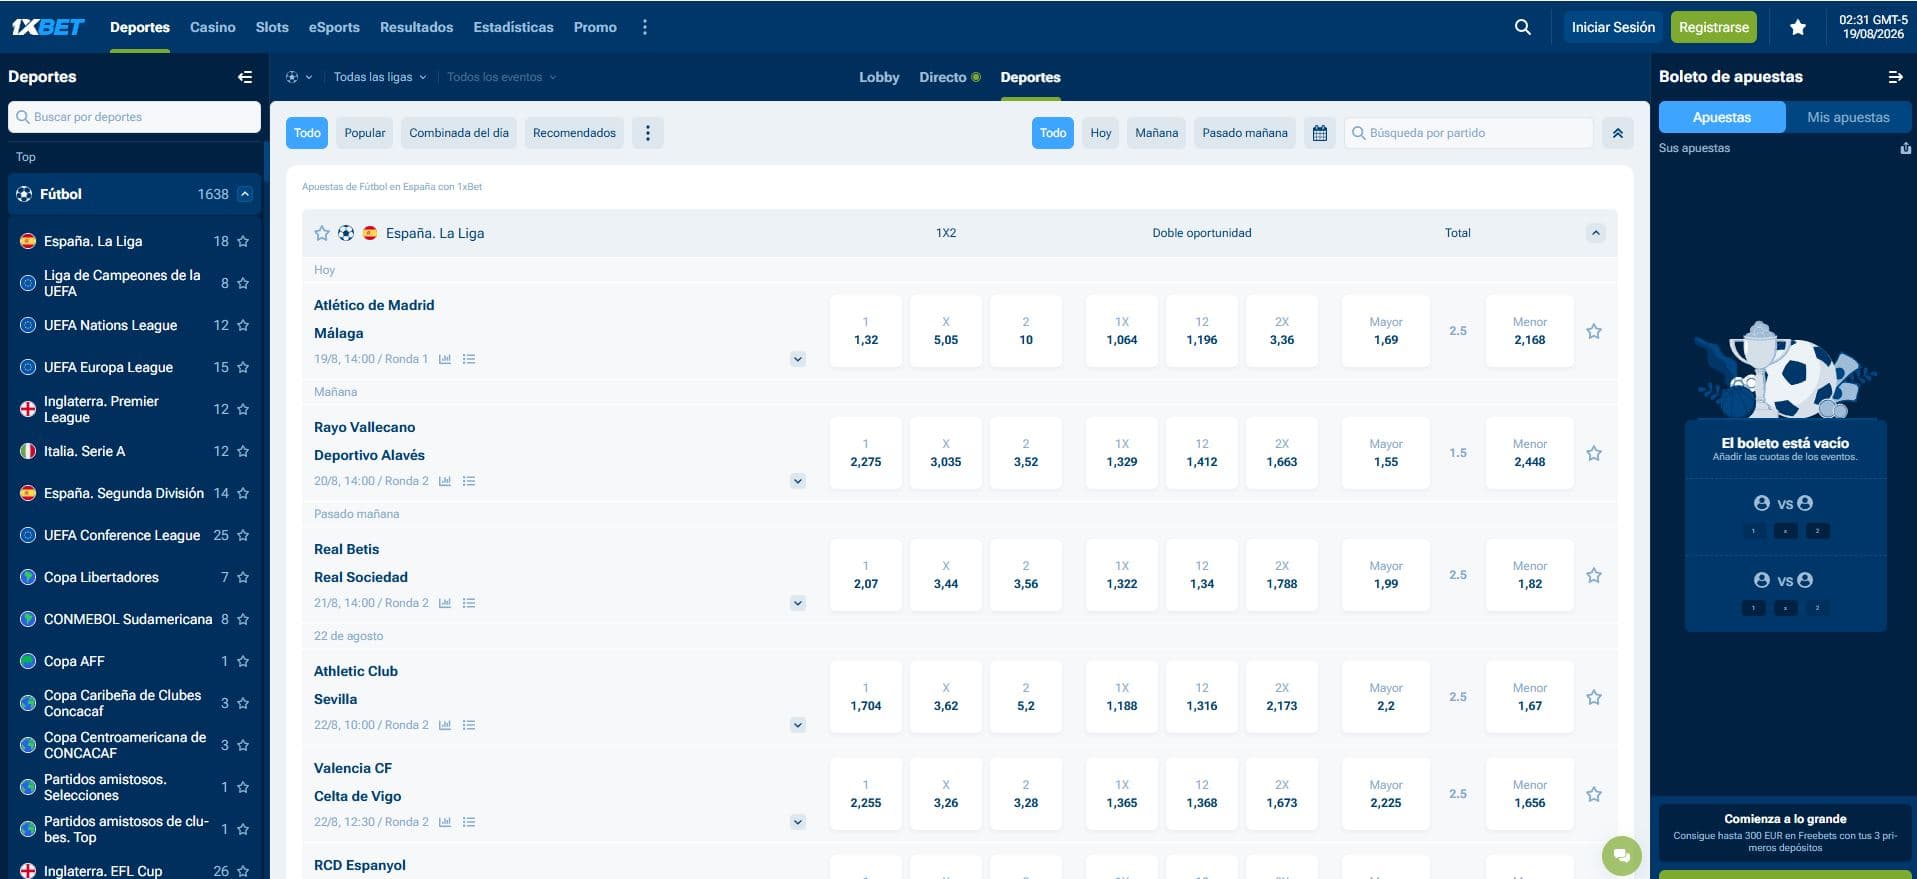The width and height of the screenshot is (1917, 879).
Task: Open statistics chart icon for Rayo Vallecano match
Action: [445, 481]
